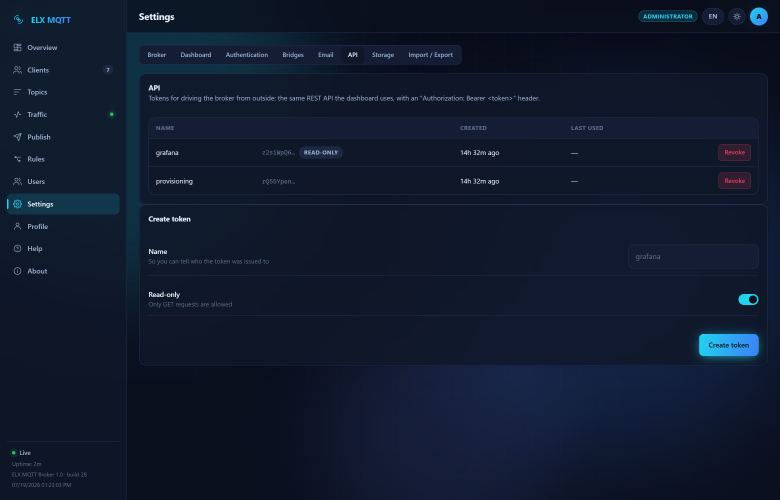Screen dimensions: 780x500
Task: Click the Settings gear icon in sidebar
Action: point(17,204)
